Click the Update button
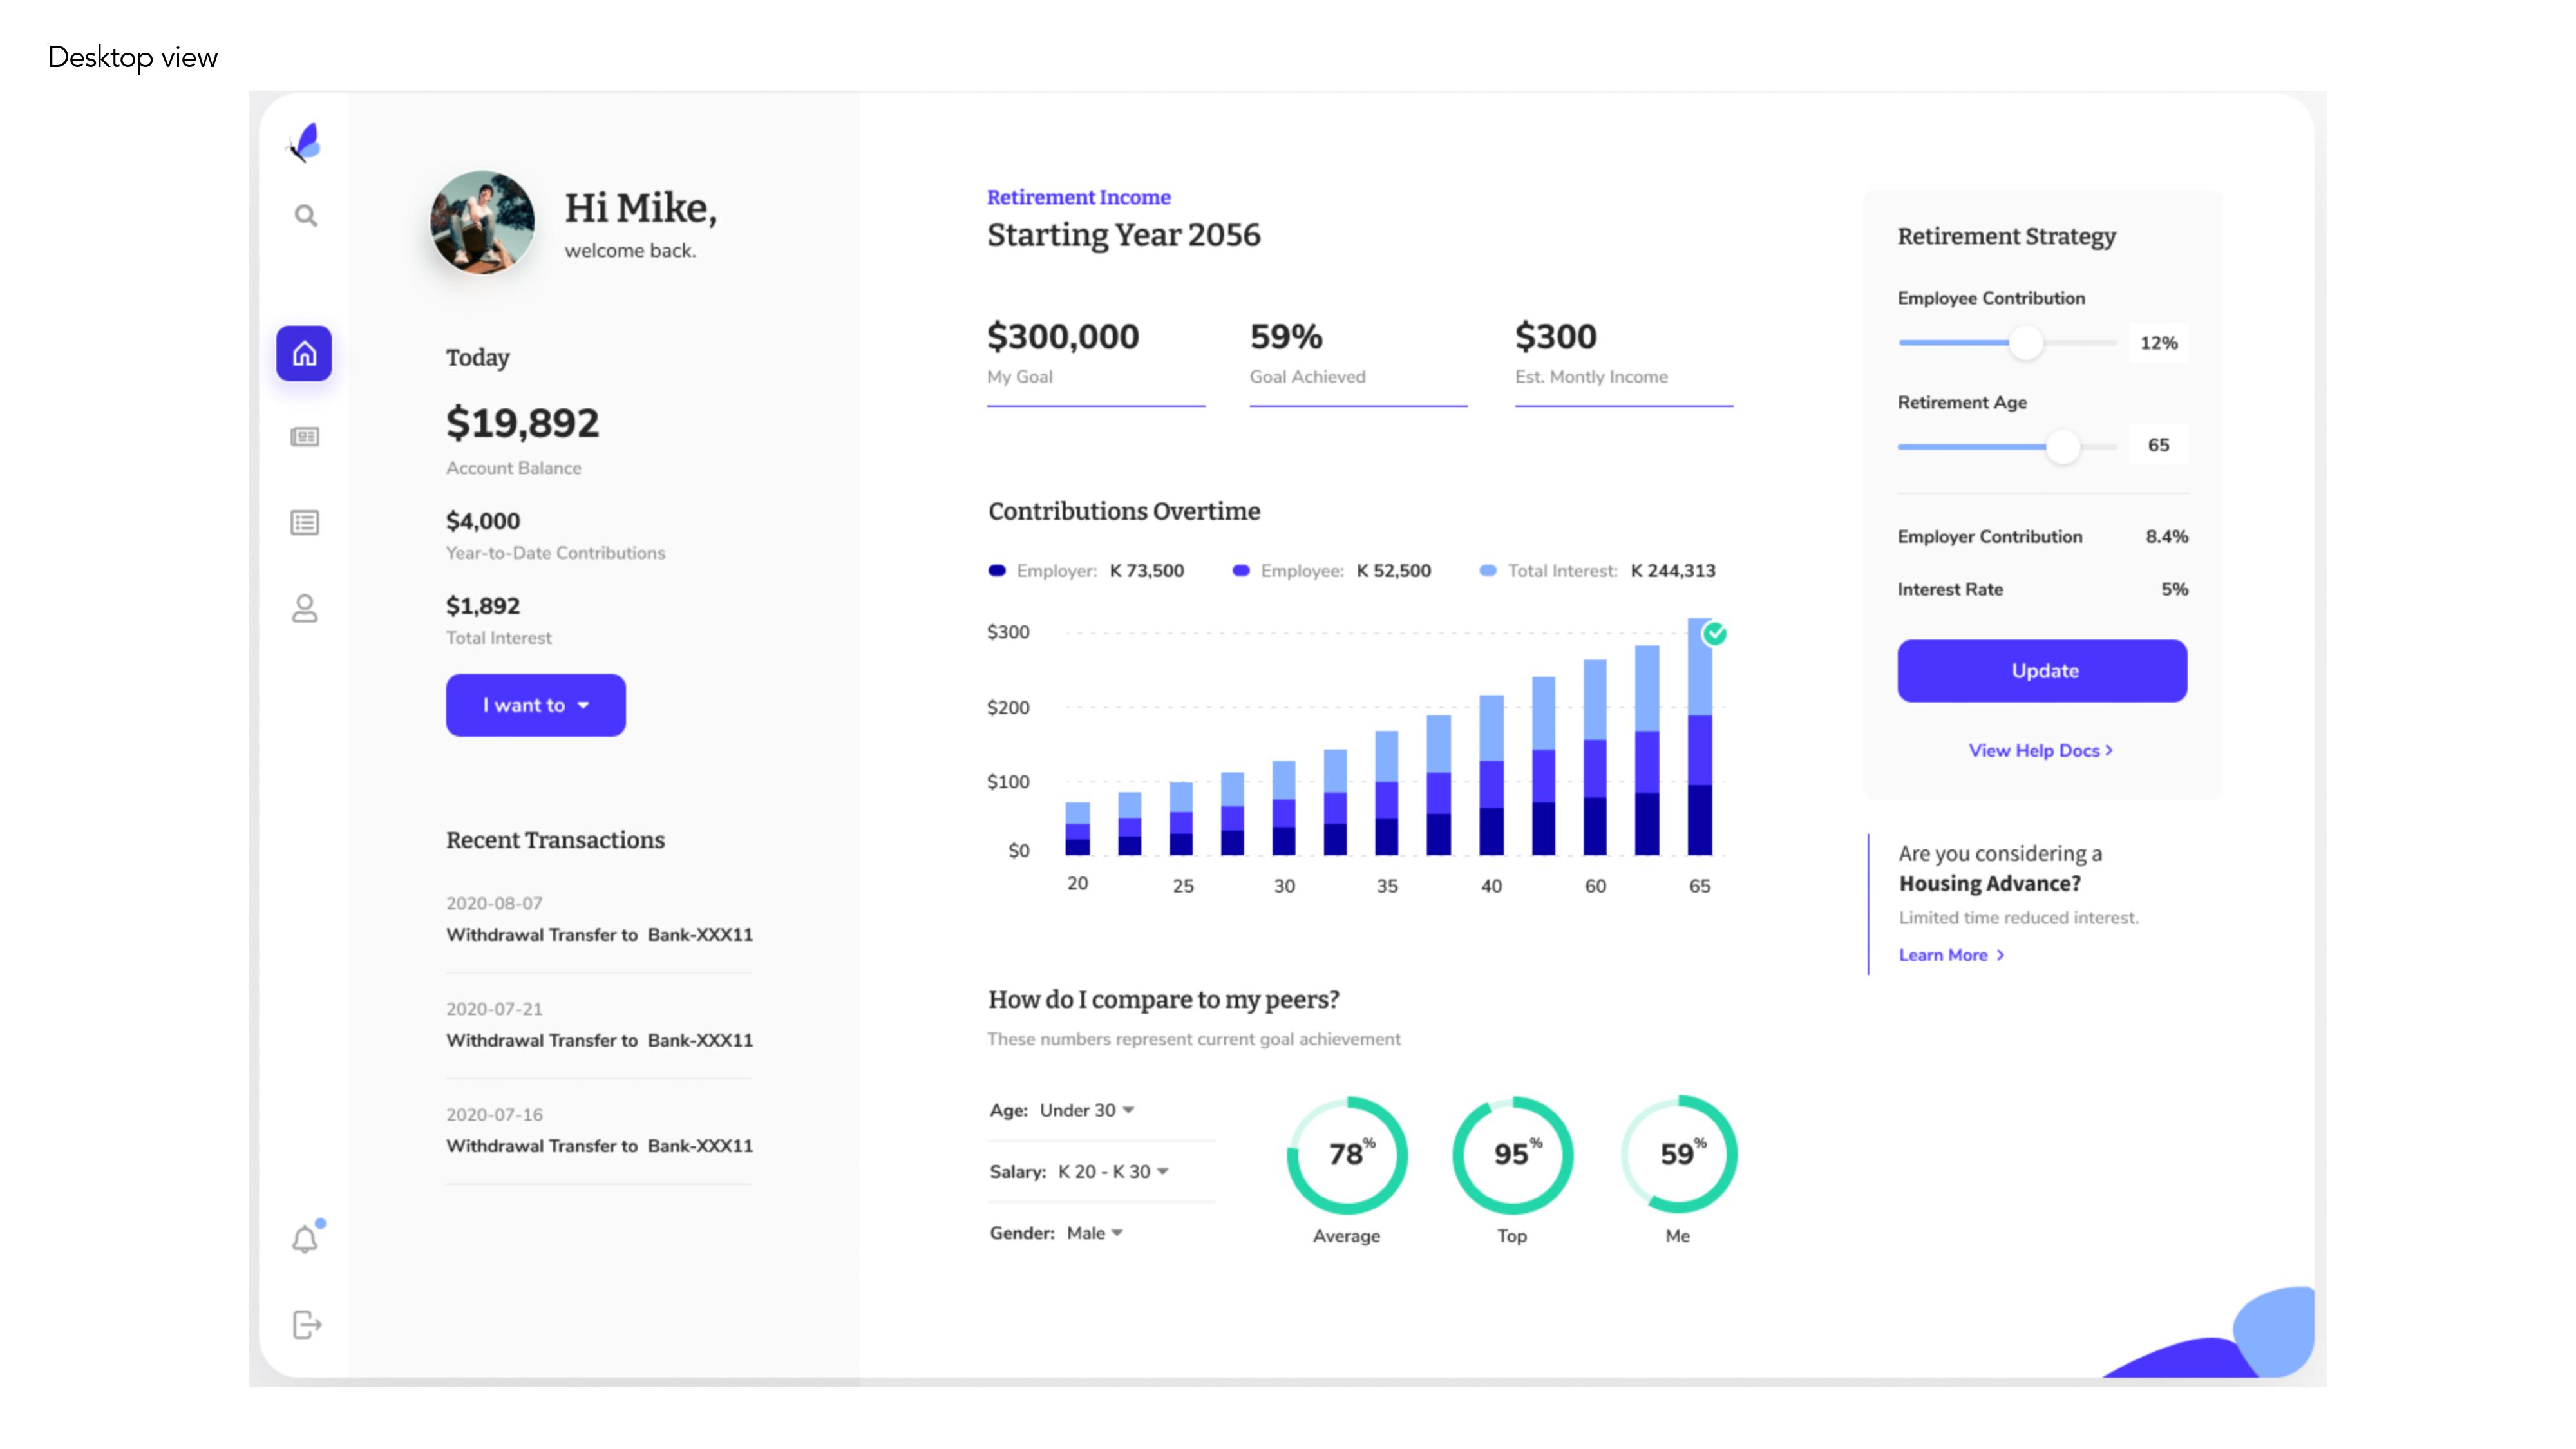2576x1449 pixels. [x=2042, y=671]
